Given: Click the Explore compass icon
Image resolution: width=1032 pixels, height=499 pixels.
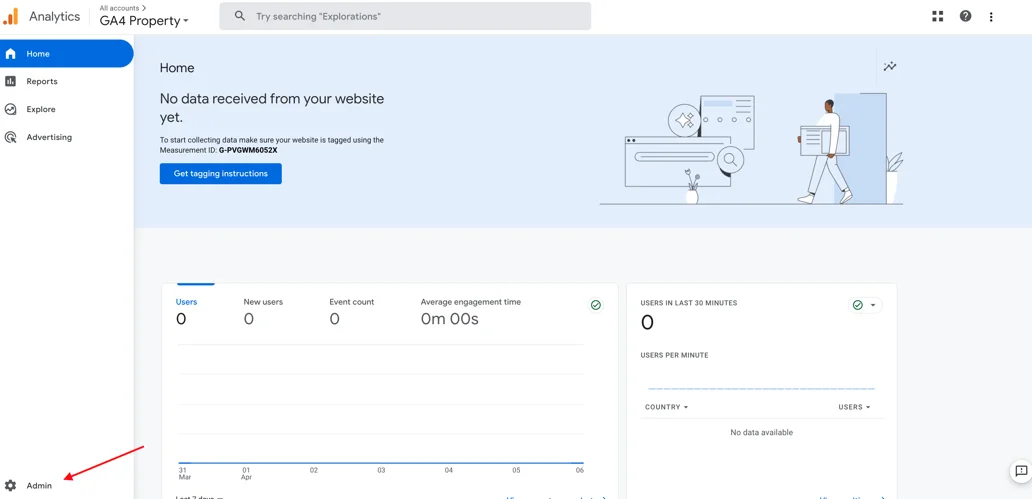Looking at the screenshot, I should coord(11,109).
